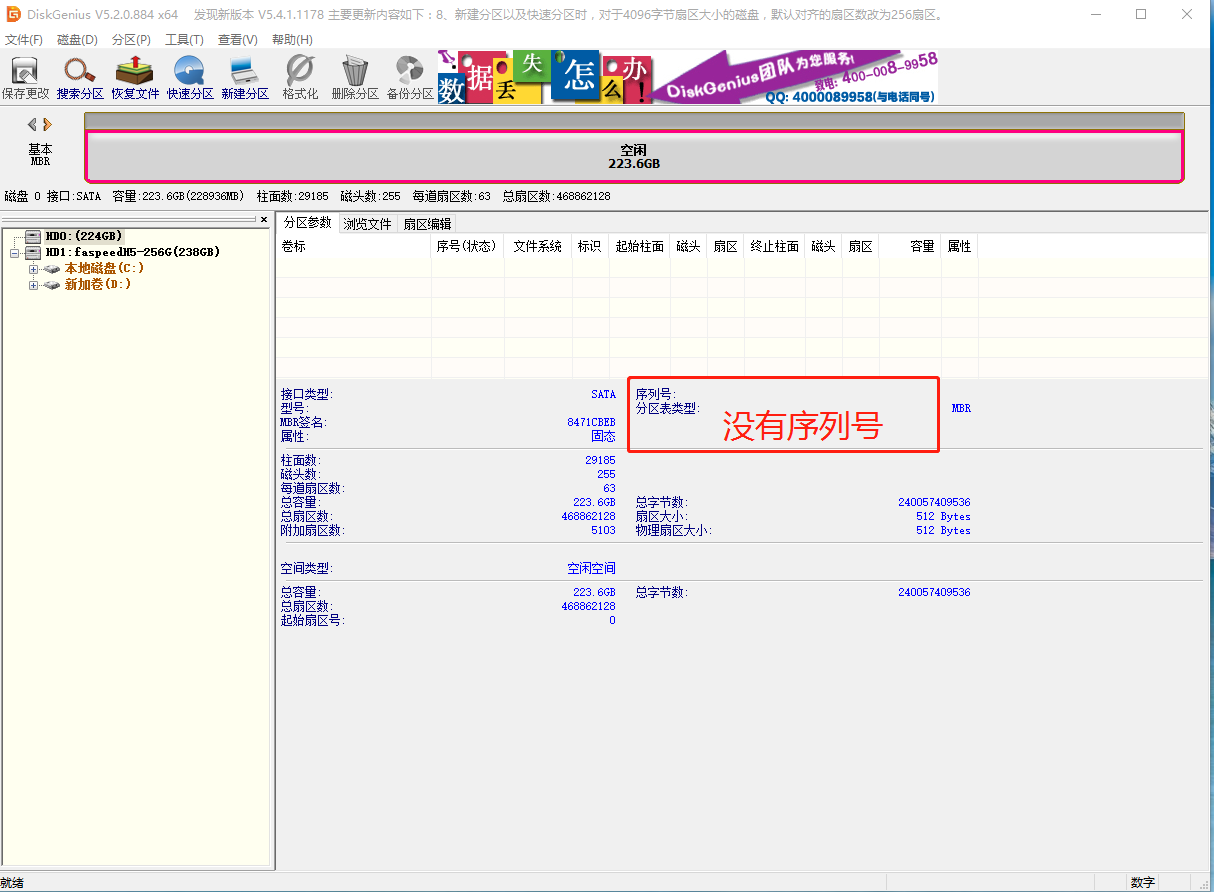Click the 就绪 status bar text
This screenshot has width=1214, height=892.
click(x=12, y=883)
